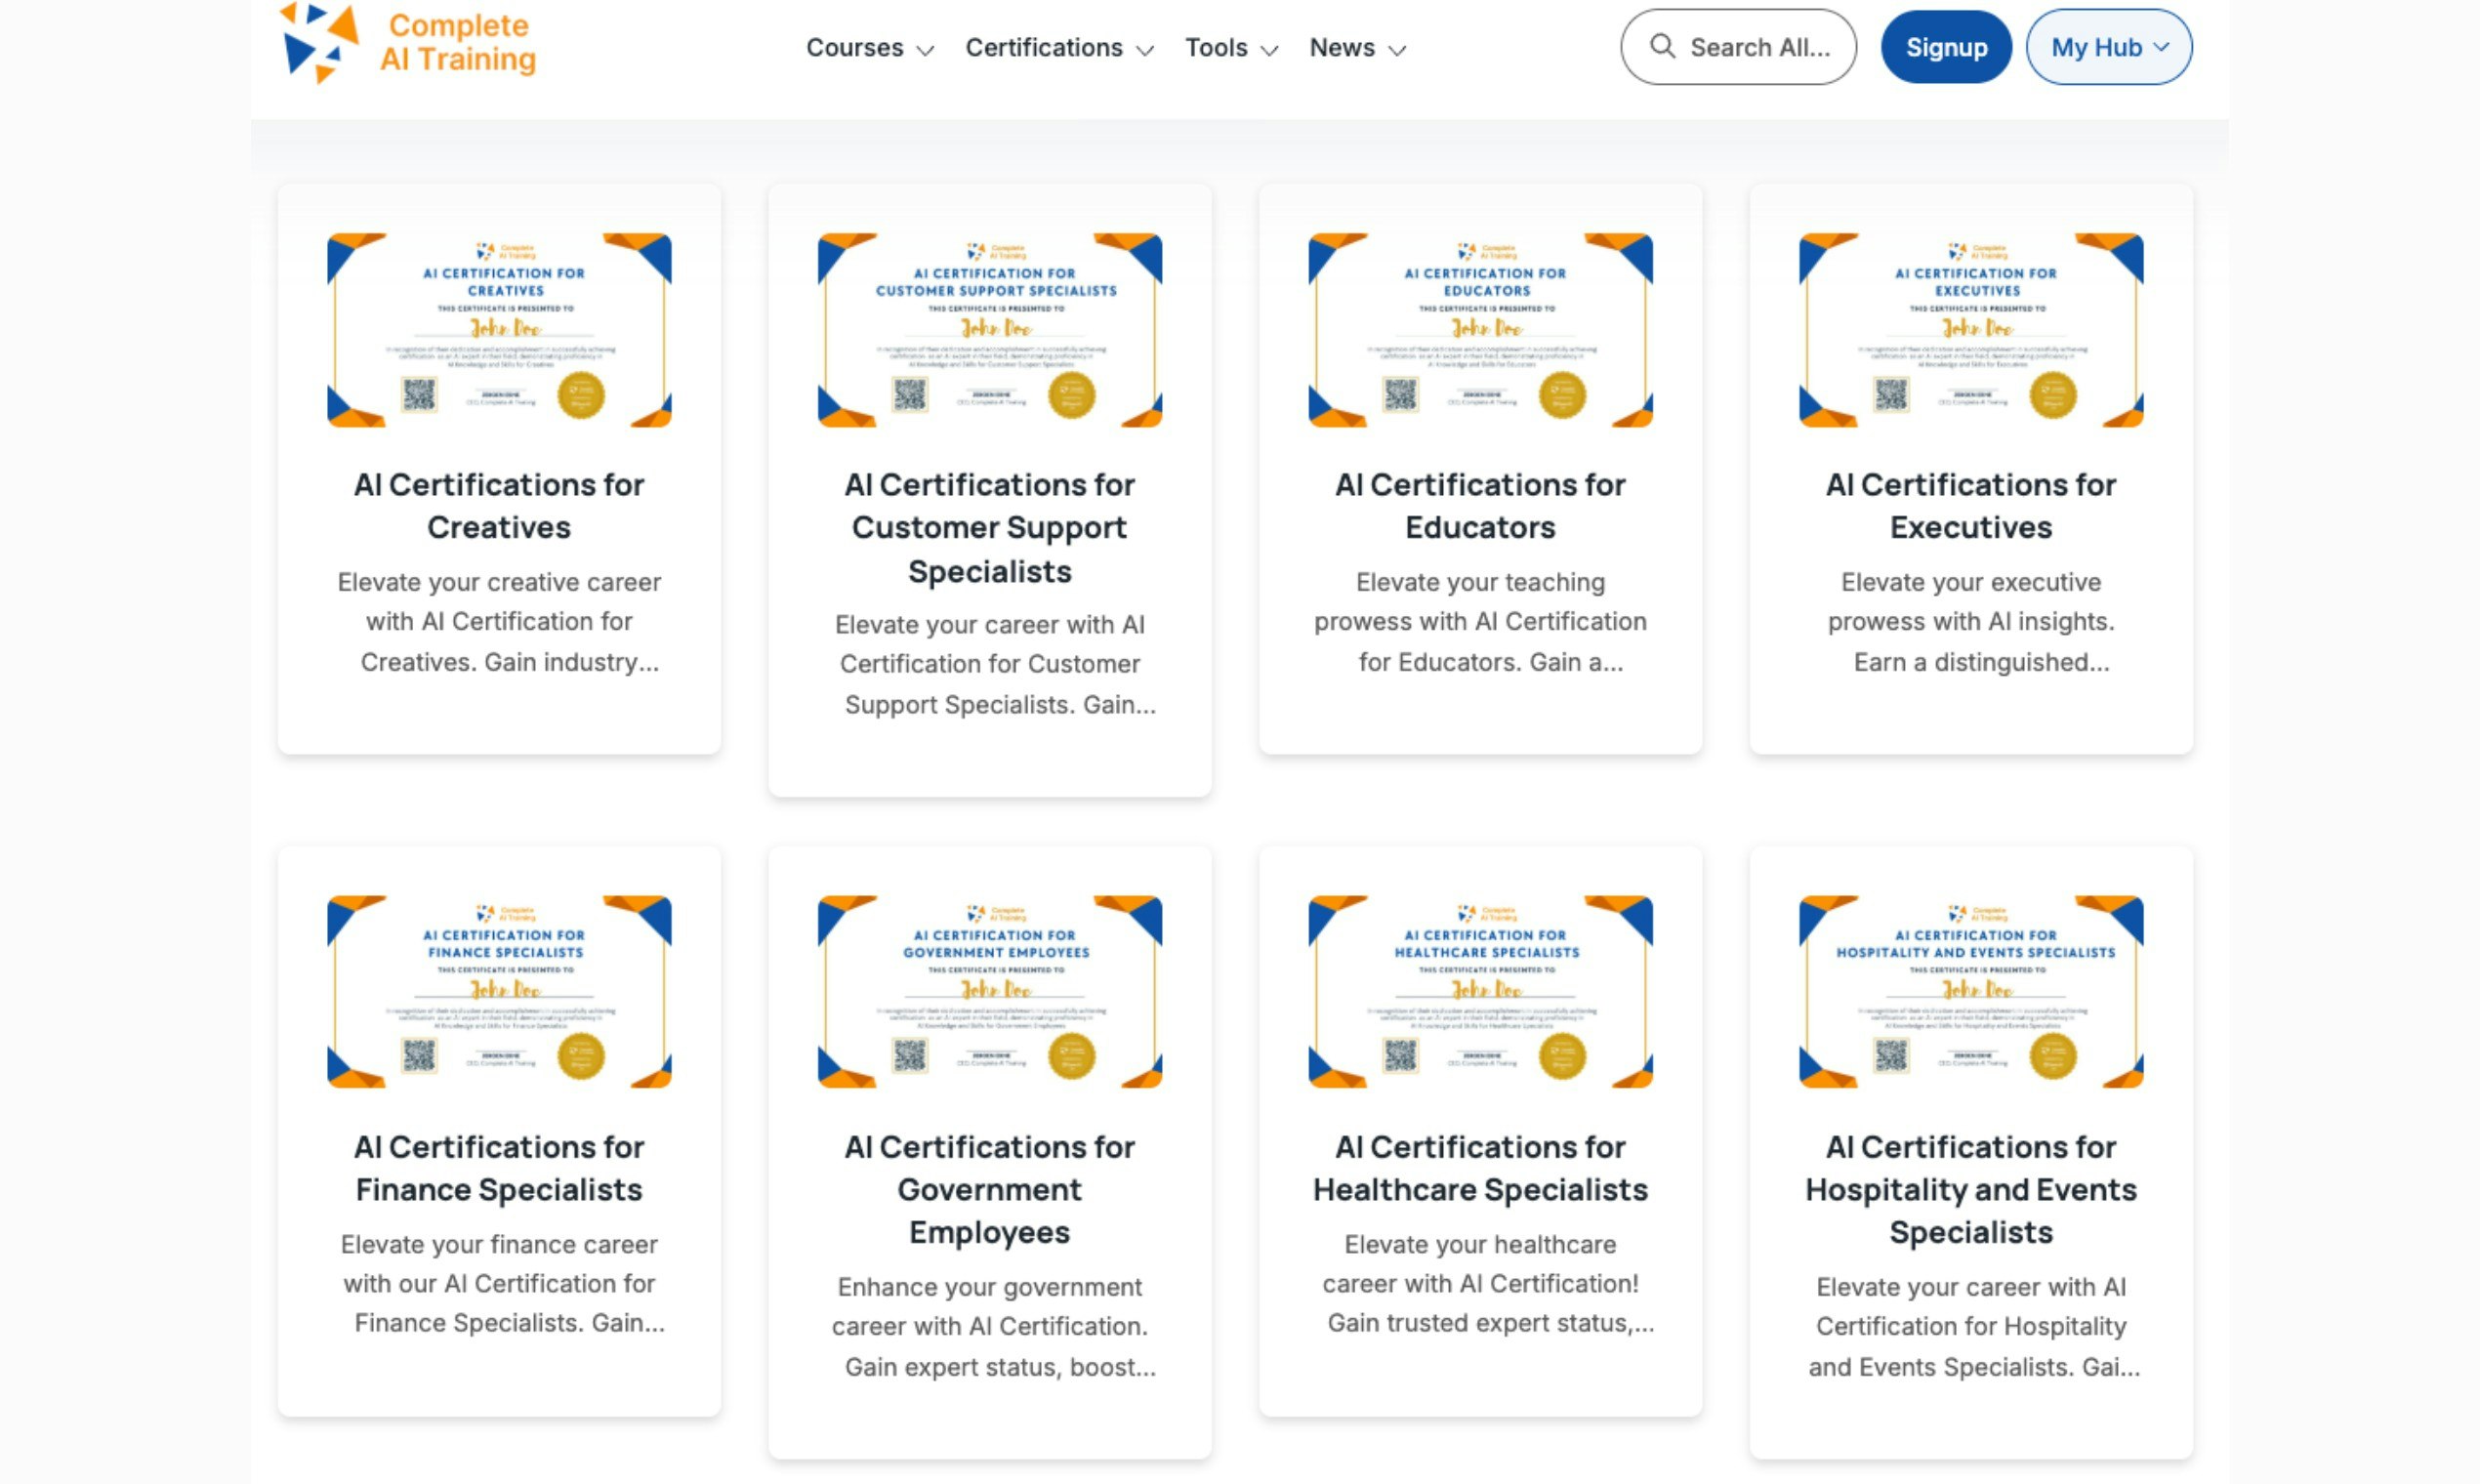Open AI Certifications for Customer Support Specialists
The image size is (2480, 1484).
point(989,527)
